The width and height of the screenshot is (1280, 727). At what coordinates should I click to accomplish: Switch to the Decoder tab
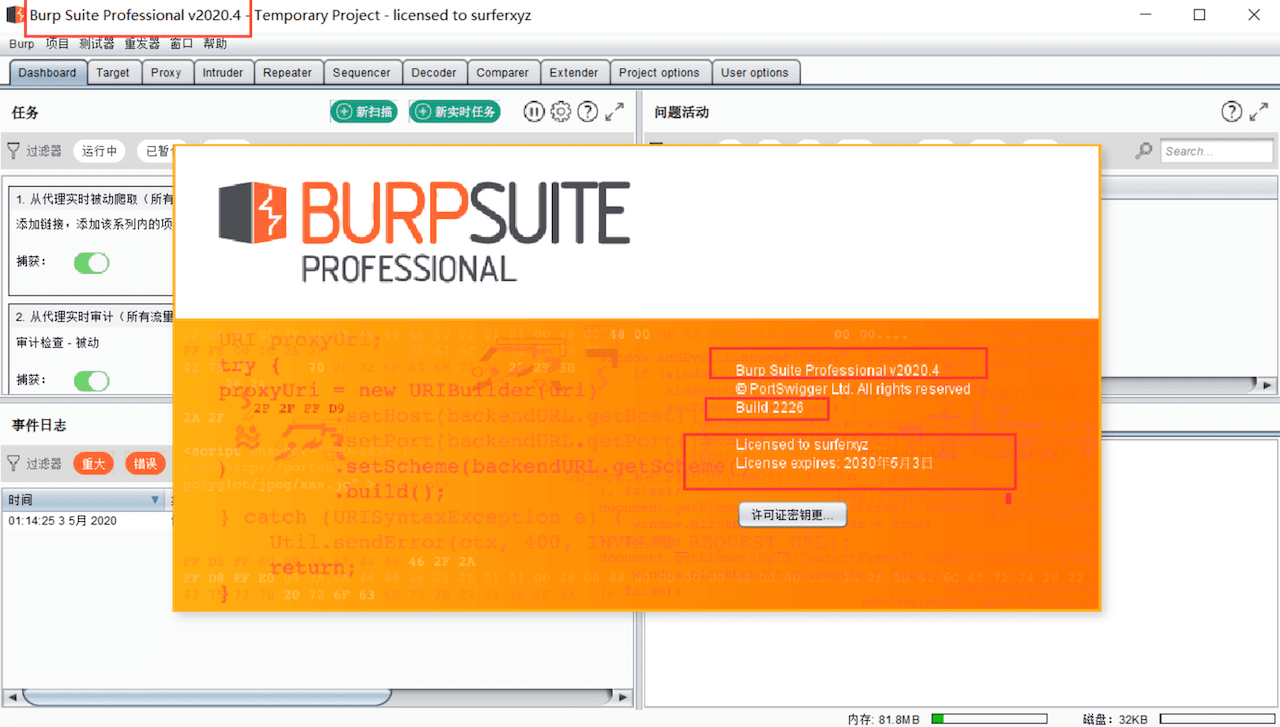434,72
